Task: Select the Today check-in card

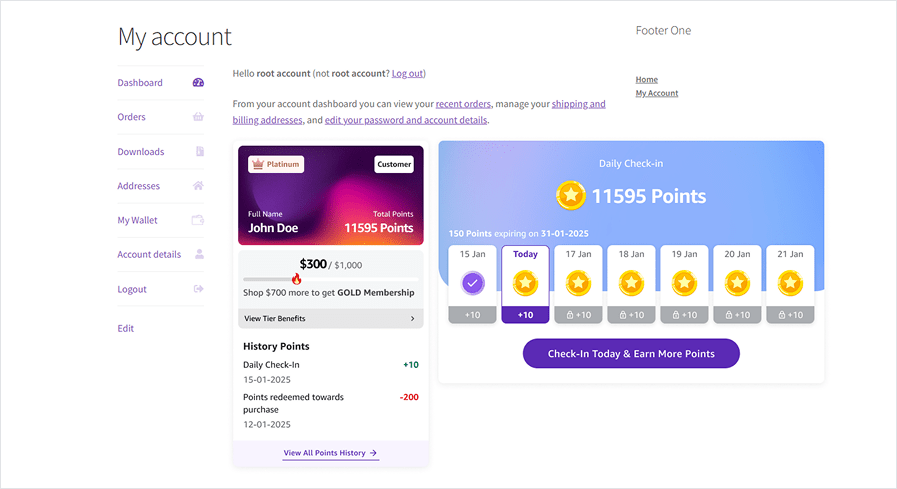Action: coord(525,284)
